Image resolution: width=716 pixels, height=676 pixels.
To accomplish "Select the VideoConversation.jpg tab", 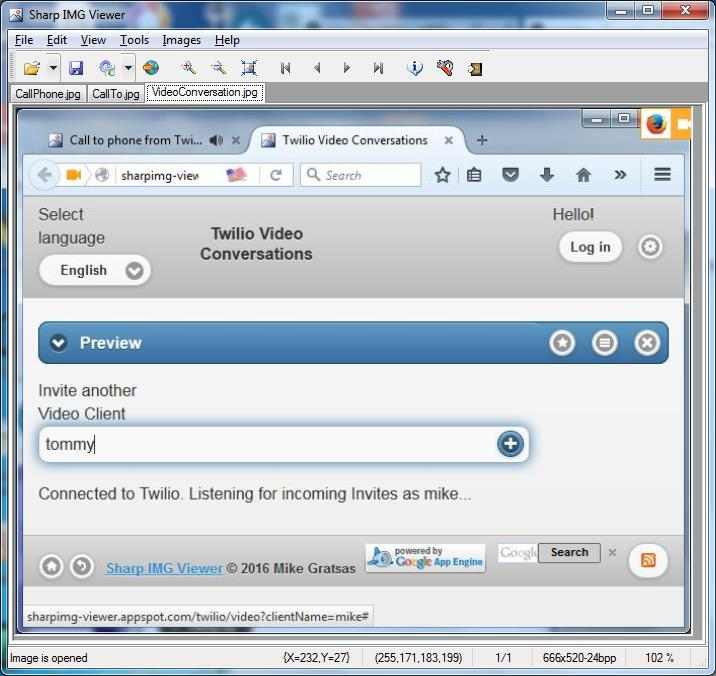I will (205, 92).
